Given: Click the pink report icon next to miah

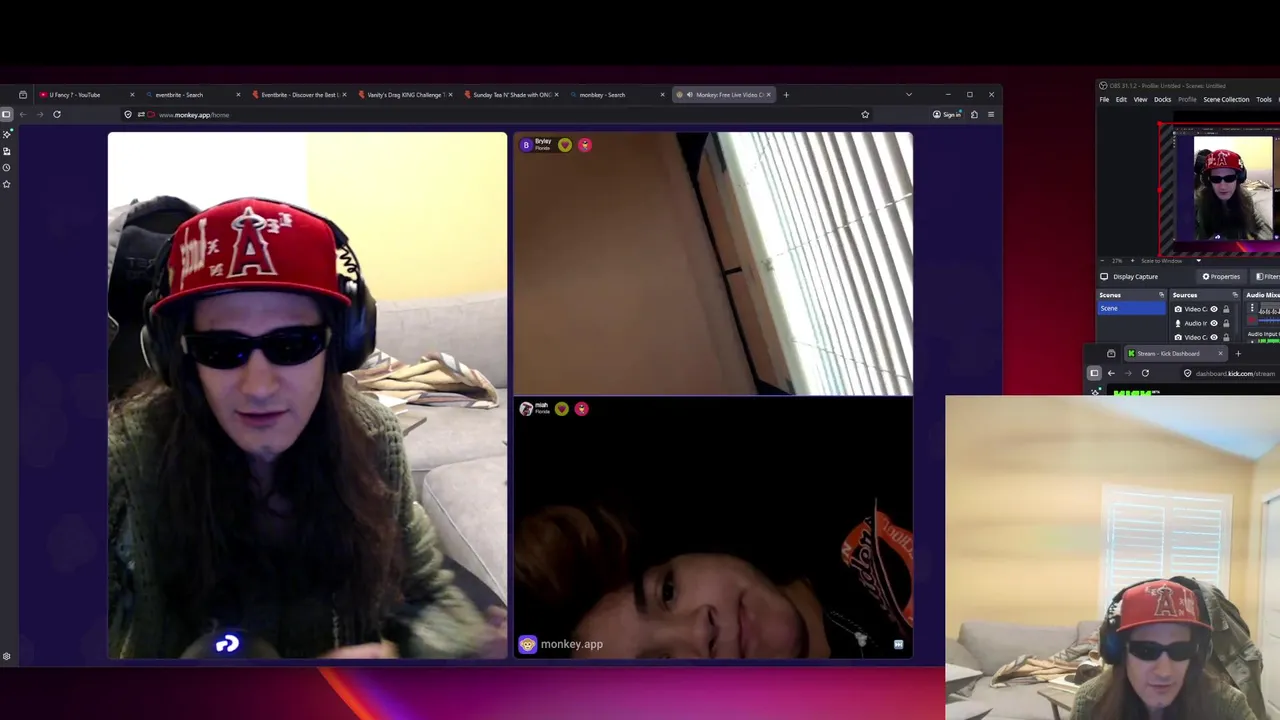Looking at the screenshot, I should tap(581, 409).
